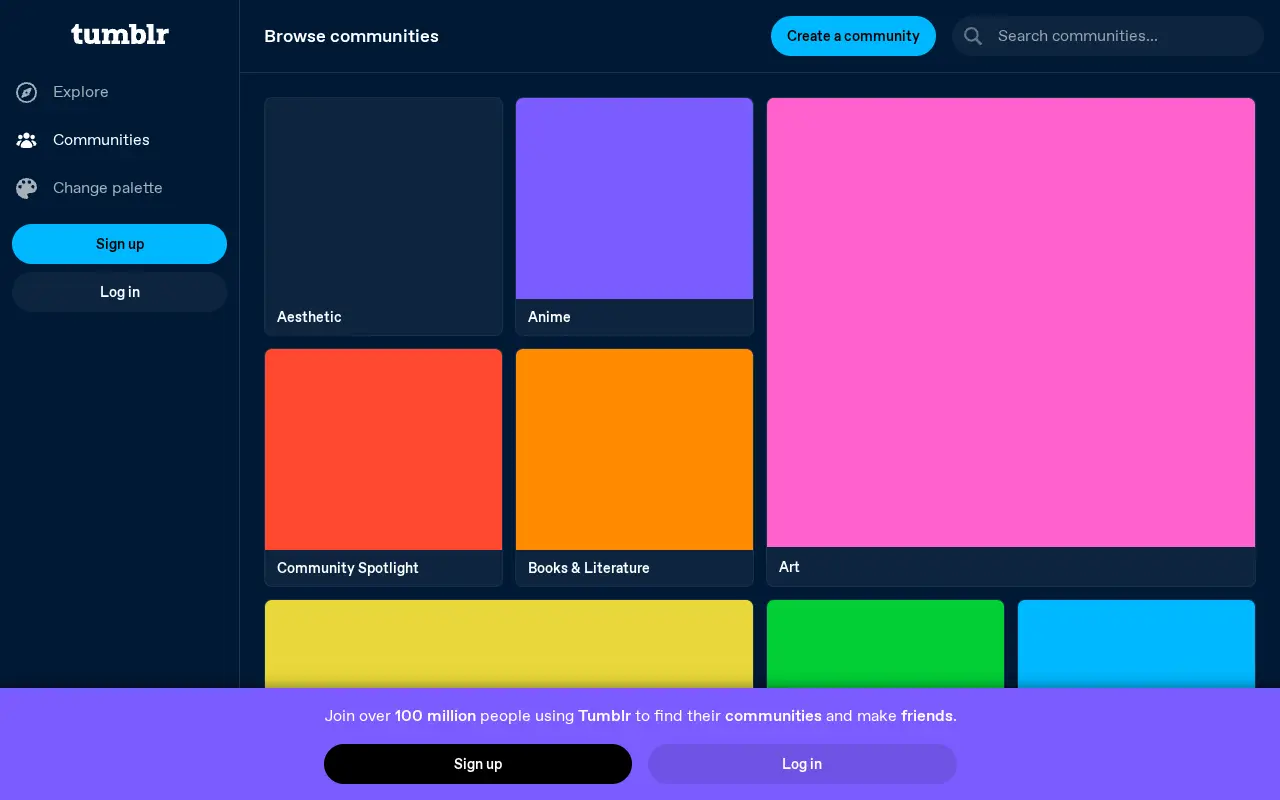Click Sign up in the left sidebar
The image size is (1280, 800).
tap(120, 244)
